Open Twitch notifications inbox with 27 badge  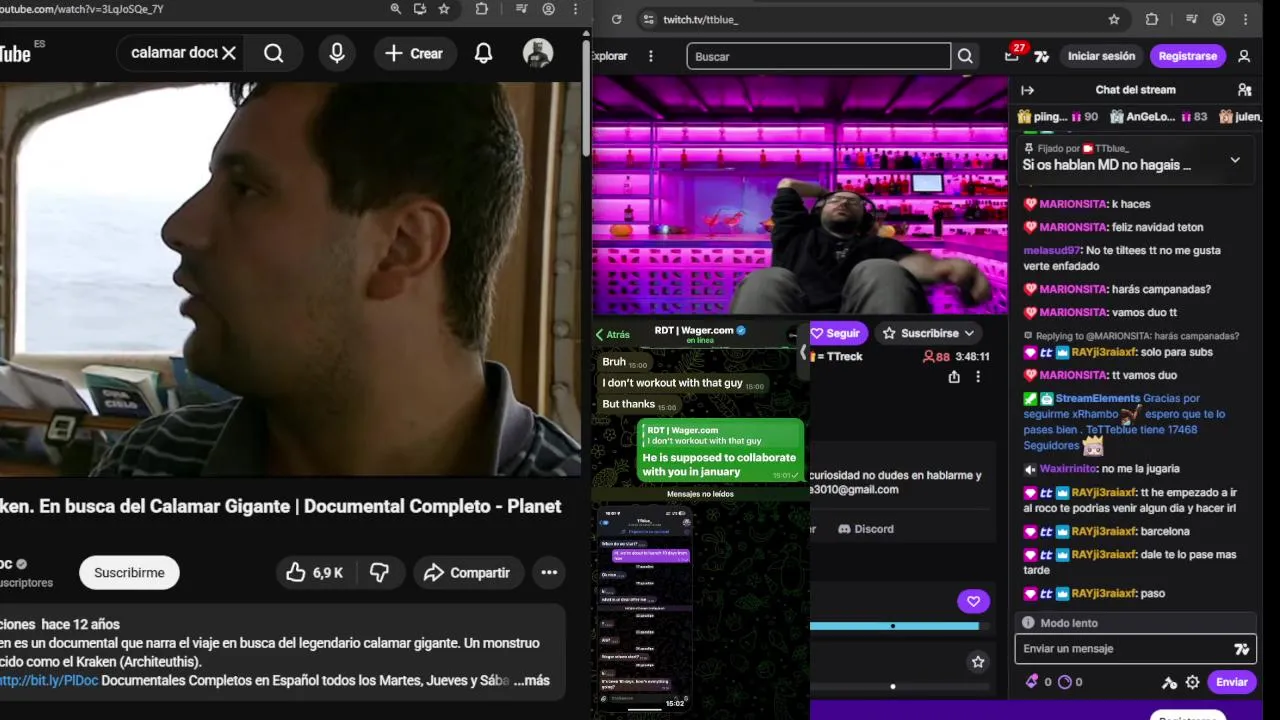[1012, 56]
